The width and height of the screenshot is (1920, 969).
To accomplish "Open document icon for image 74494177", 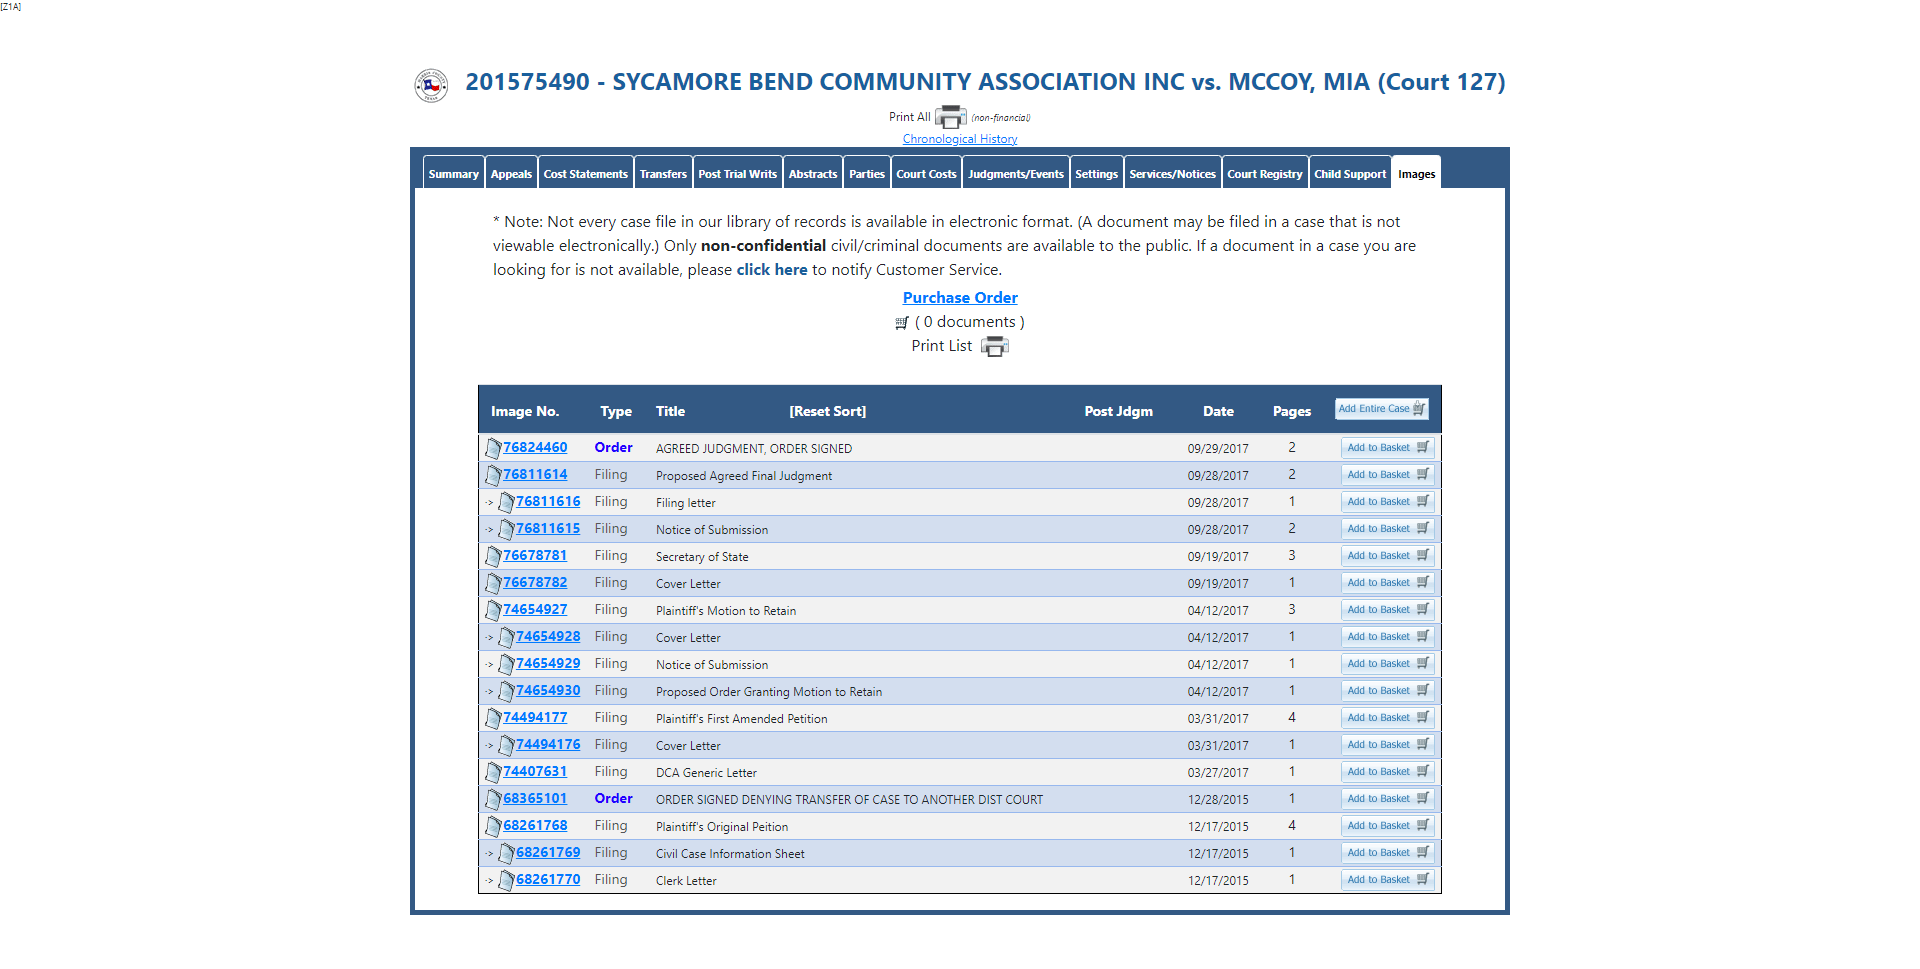I will [493, 718].
